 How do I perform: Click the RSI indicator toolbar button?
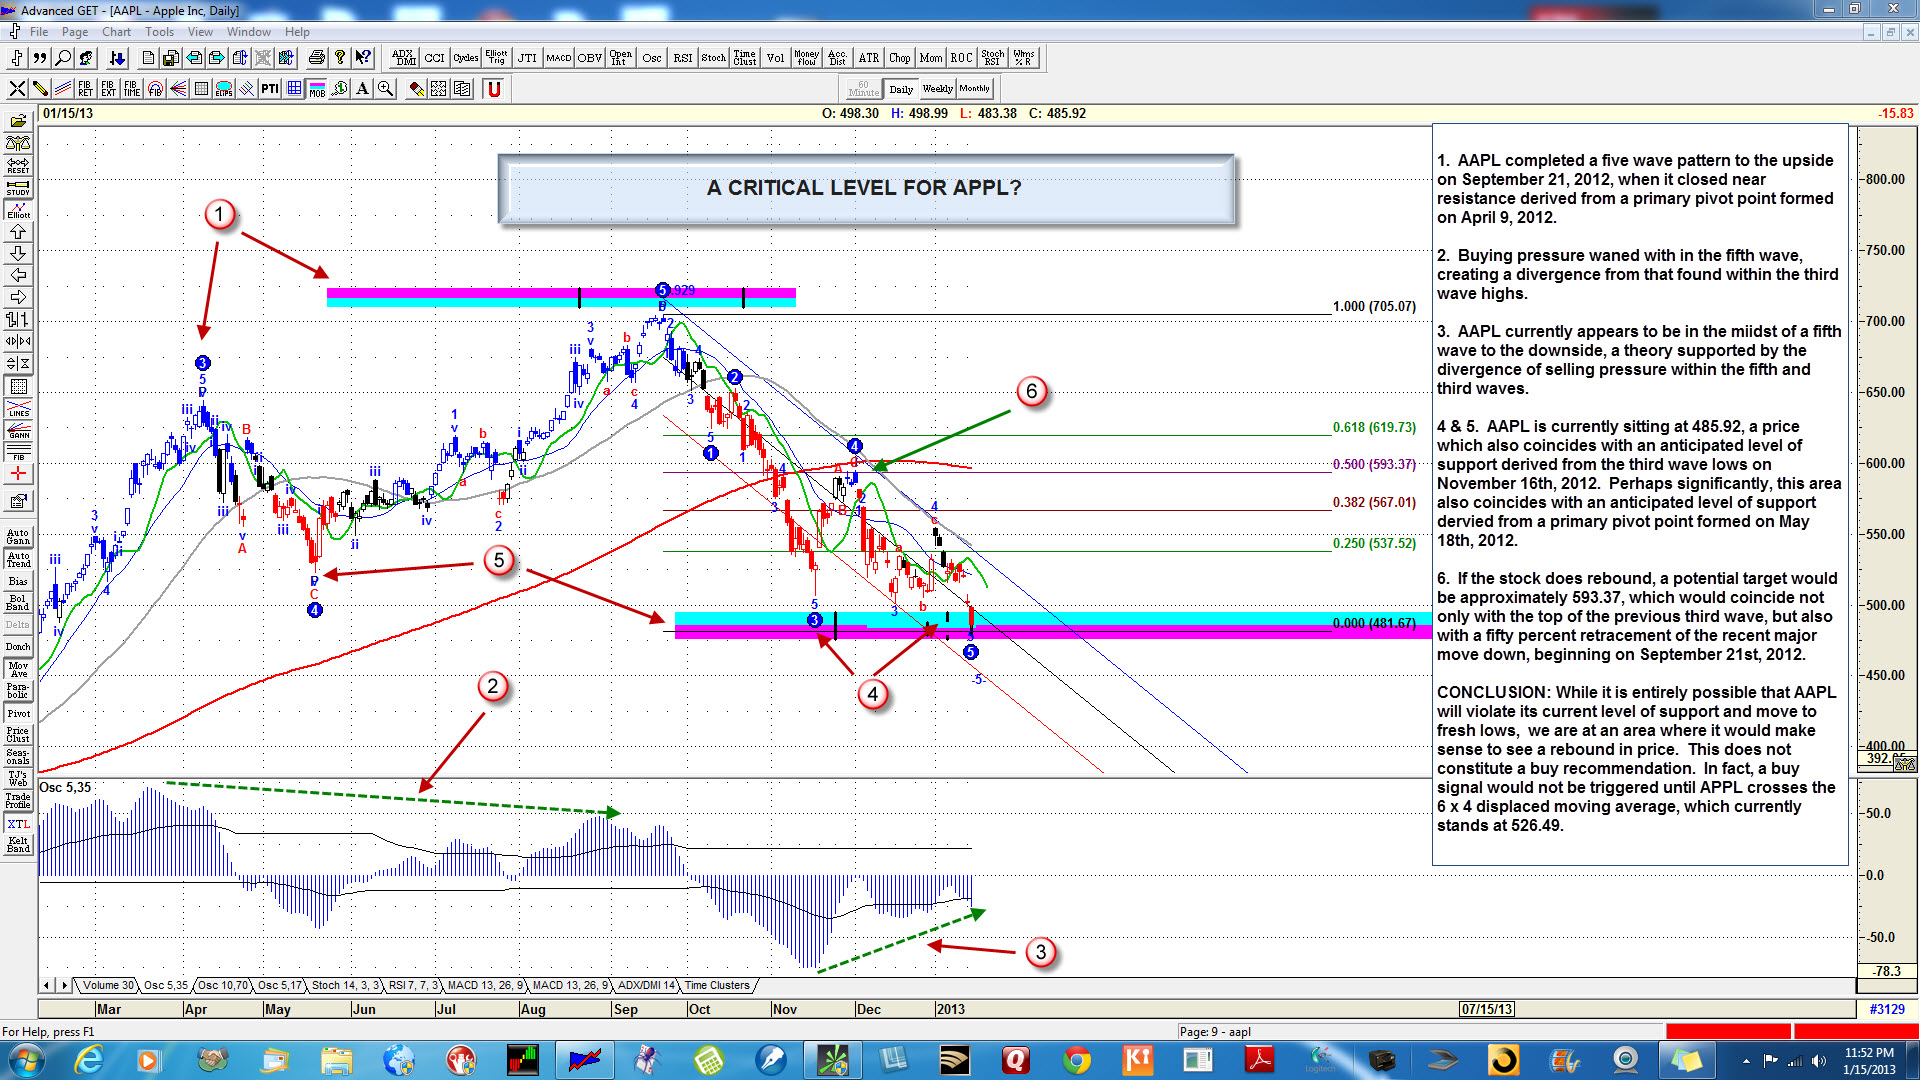(682, 58)
